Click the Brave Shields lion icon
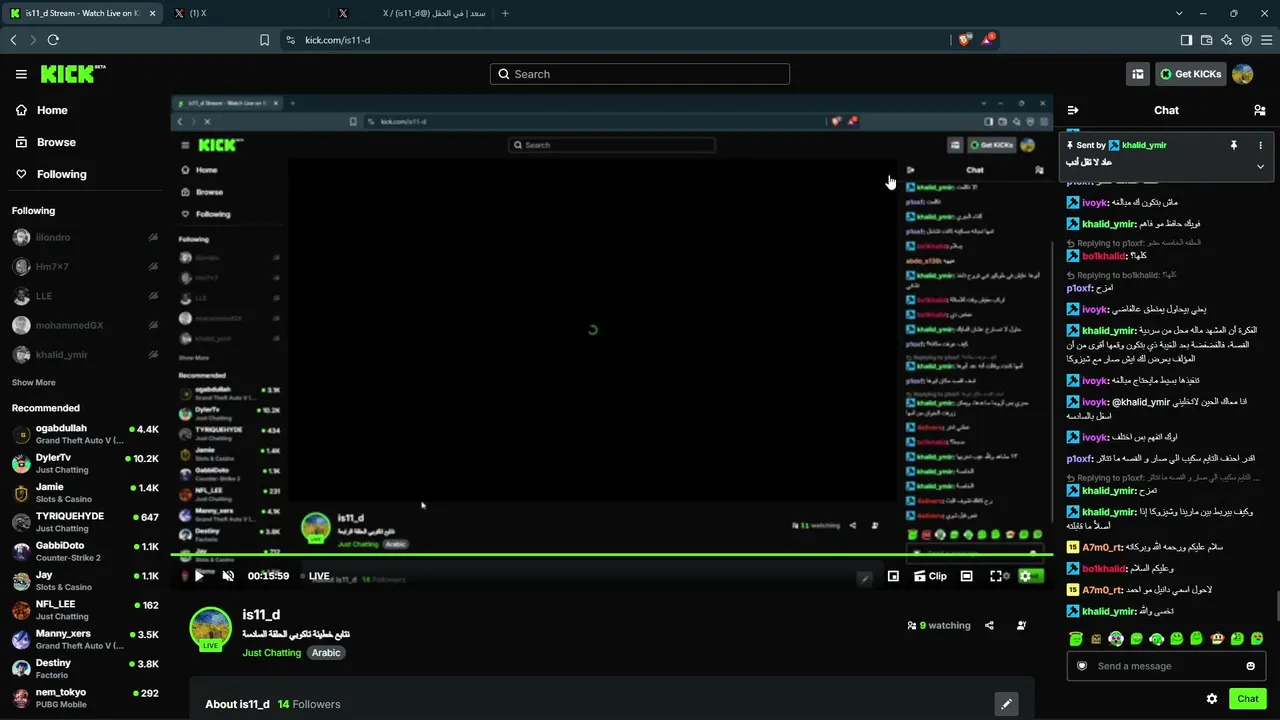 coord(964,40)
